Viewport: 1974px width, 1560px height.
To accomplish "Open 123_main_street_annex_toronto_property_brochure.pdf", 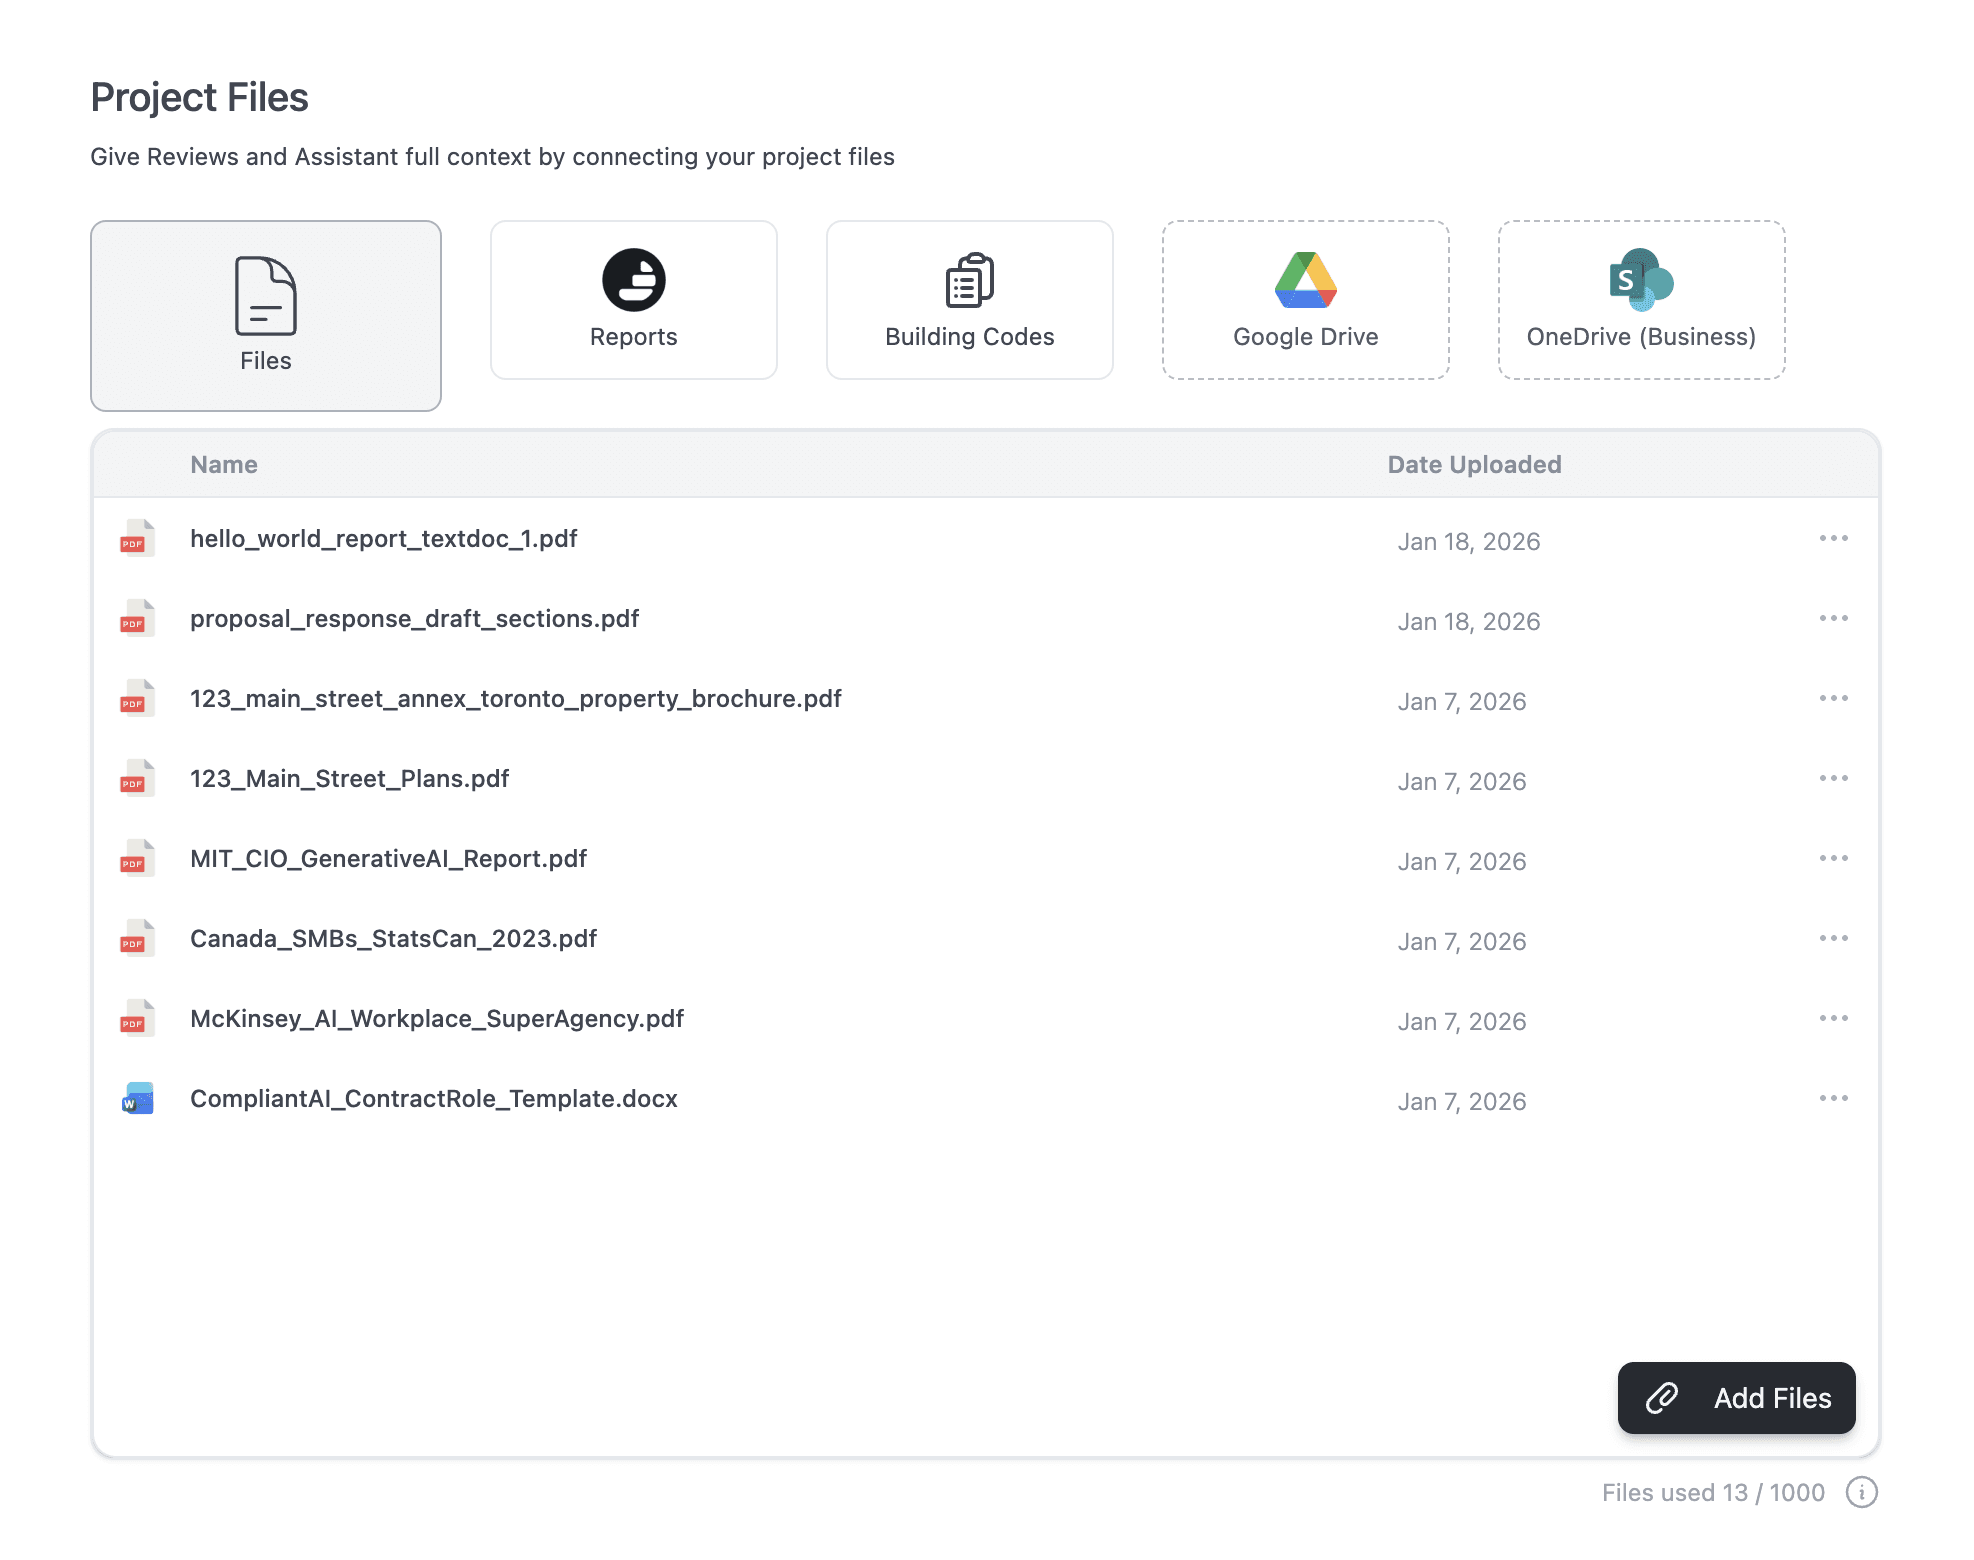I will (515, 699).
